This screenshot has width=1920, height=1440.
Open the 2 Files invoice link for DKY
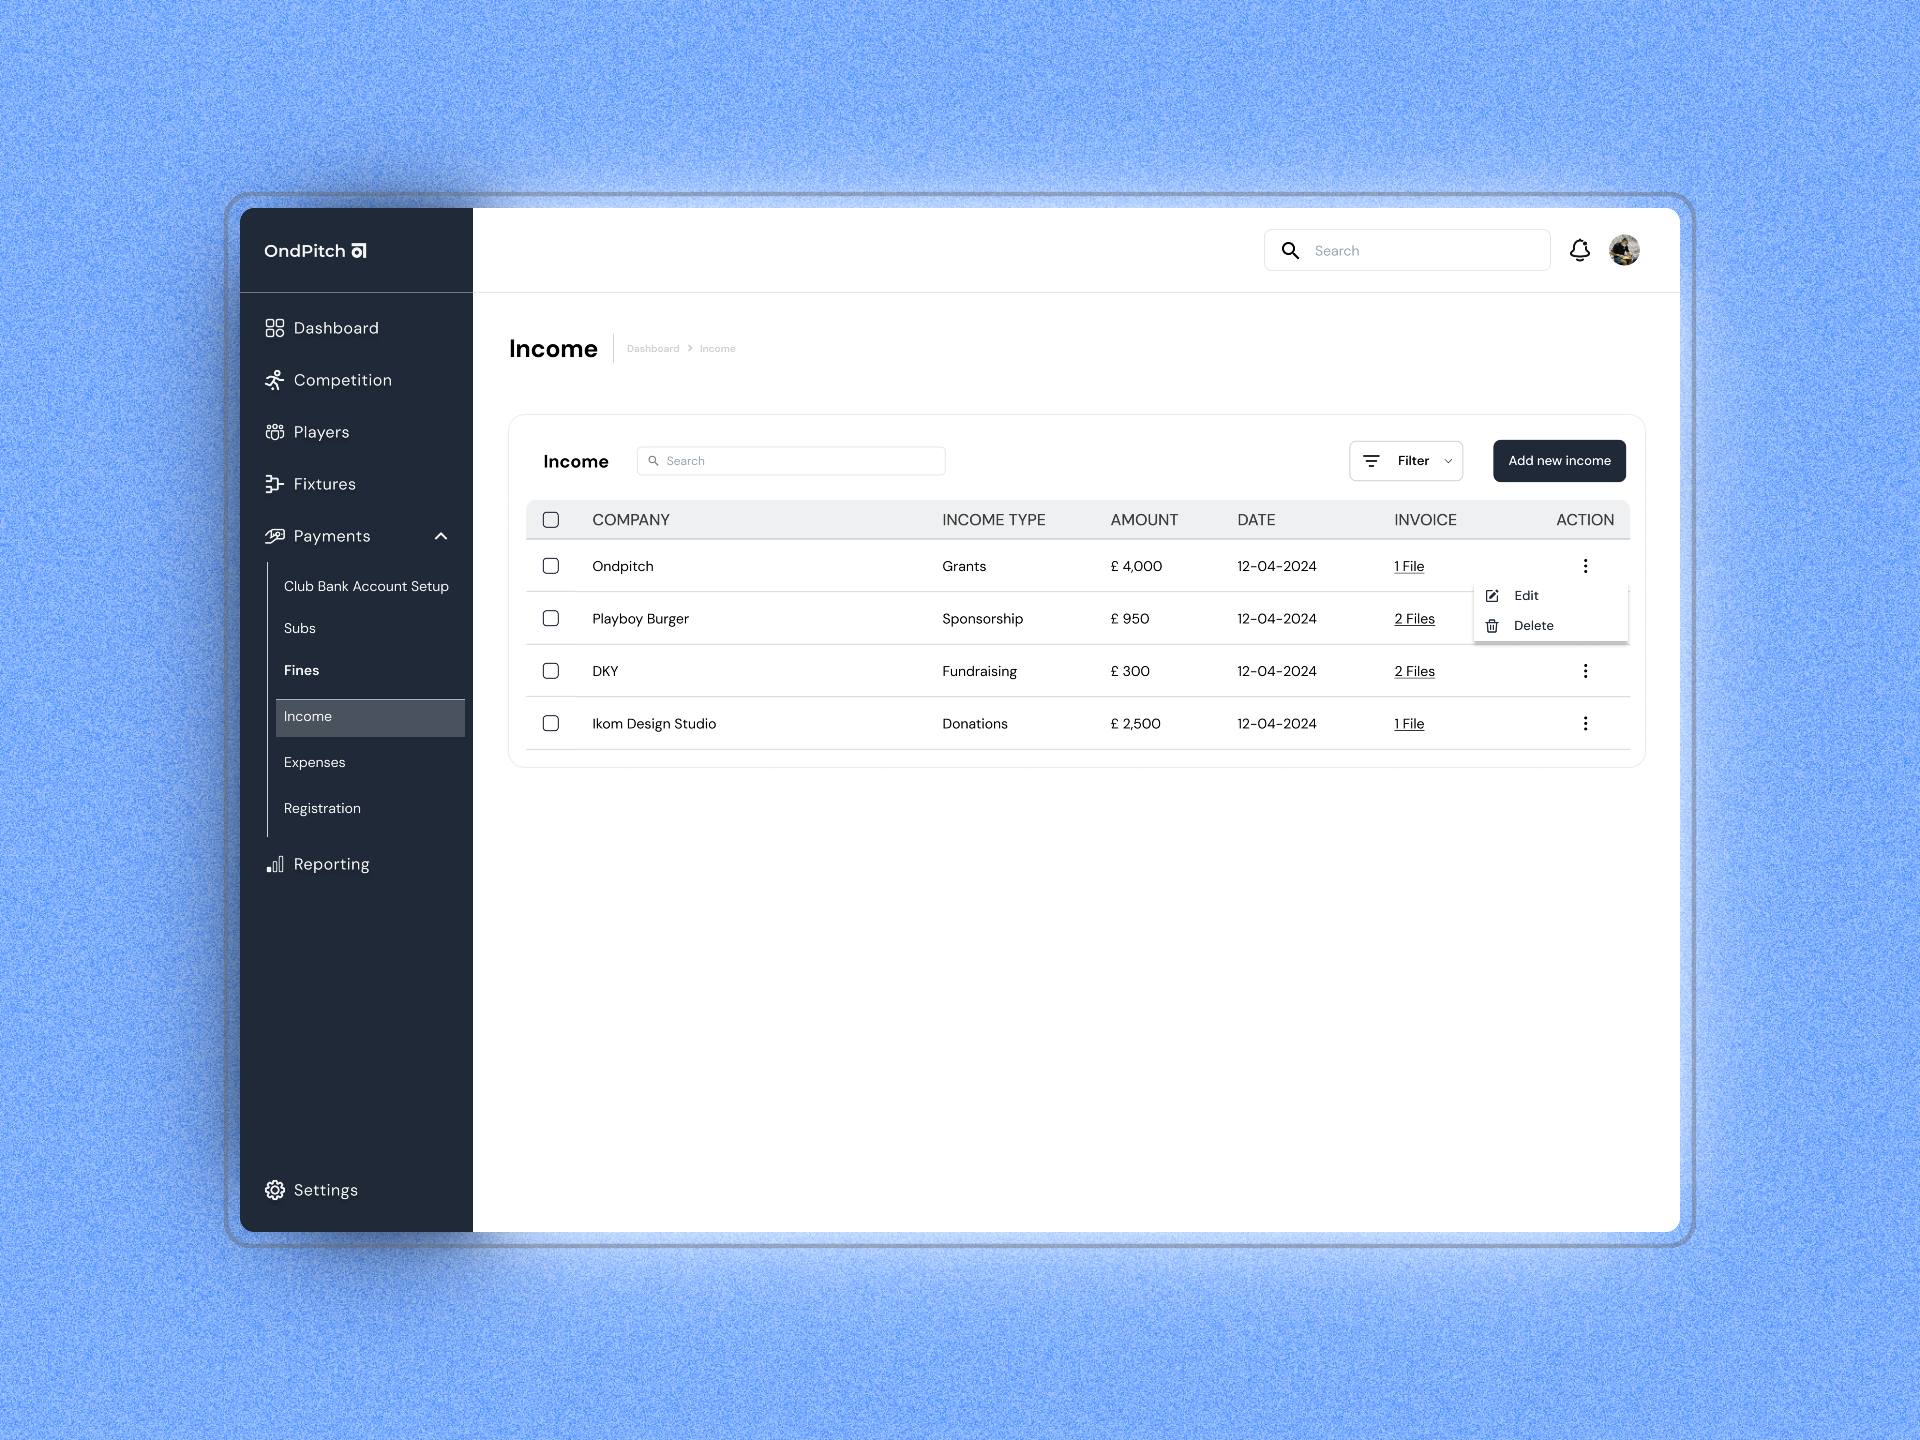tap(1414, 671)
